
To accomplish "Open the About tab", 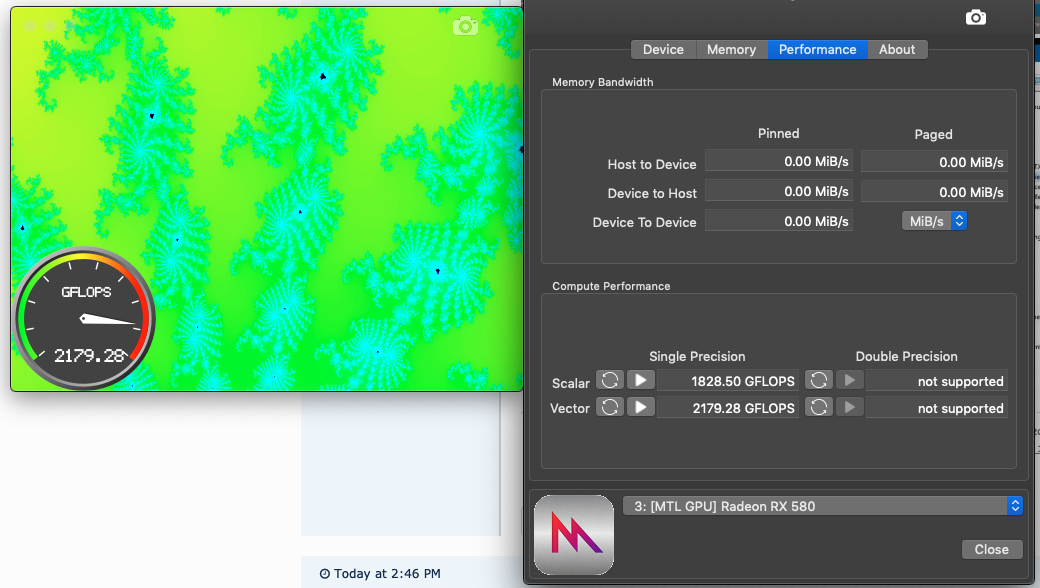I will click(897, 50).
